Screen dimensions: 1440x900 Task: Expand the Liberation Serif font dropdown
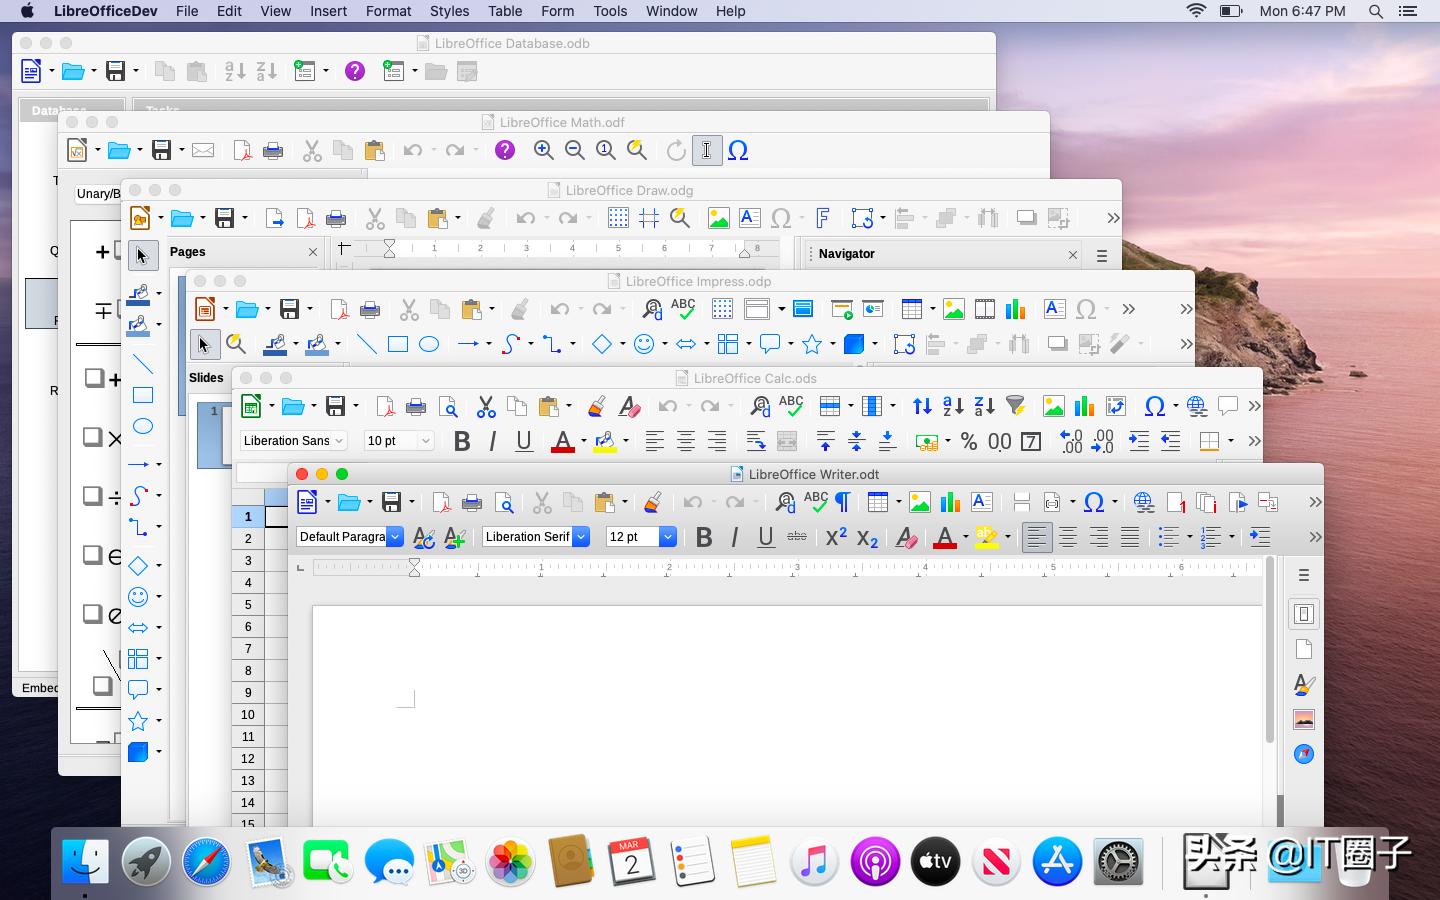tap(581, 537)
